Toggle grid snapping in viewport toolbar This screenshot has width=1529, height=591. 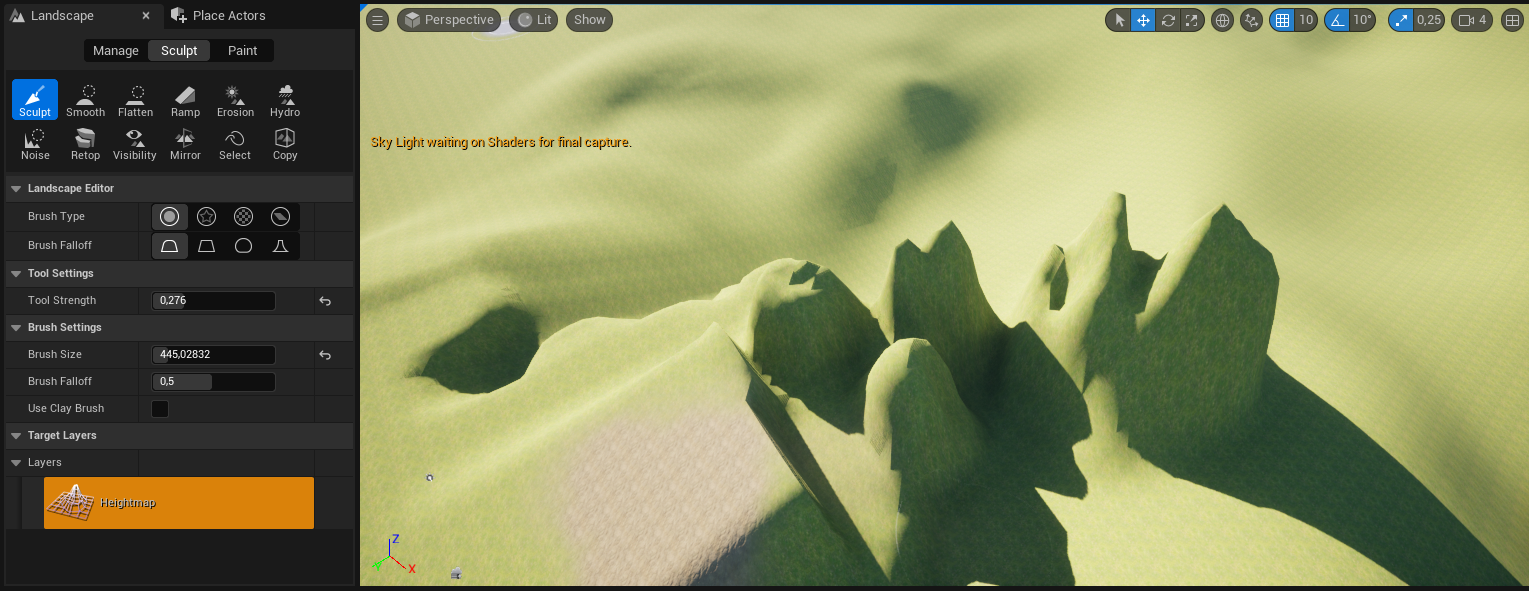pos(1281,20)
